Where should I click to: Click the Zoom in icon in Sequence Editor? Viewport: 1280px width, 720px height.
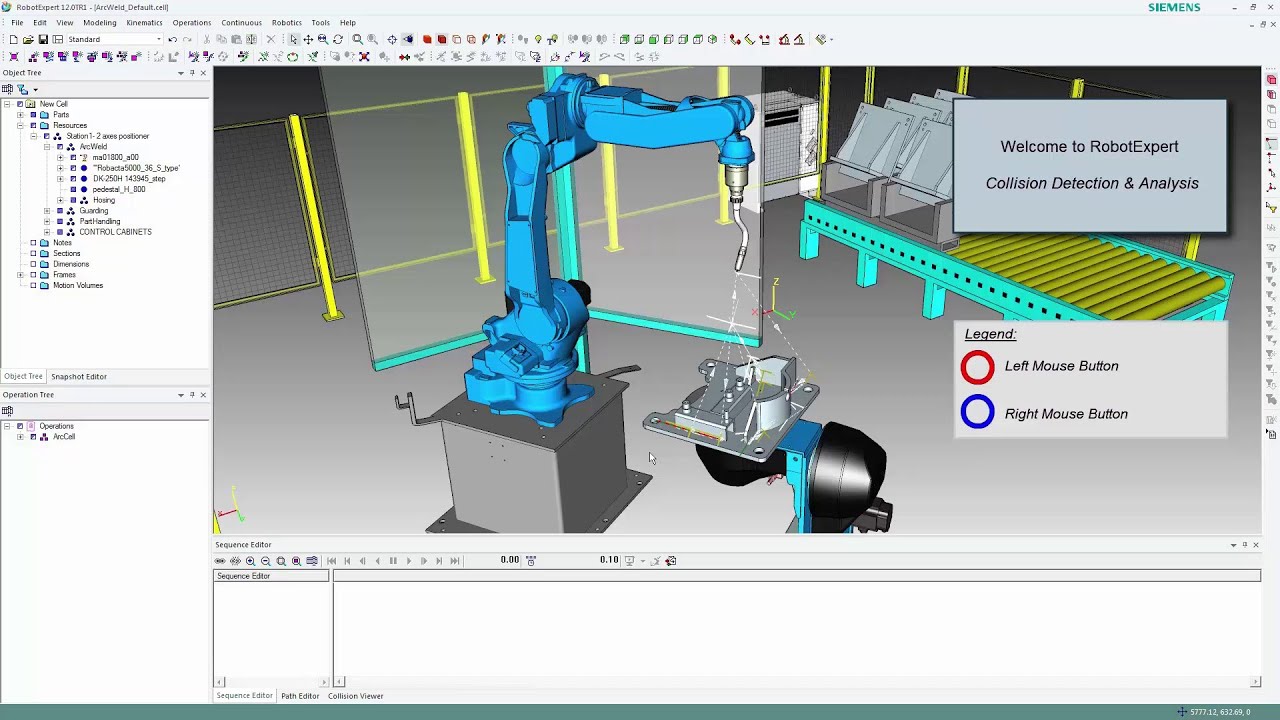[250, 560]
